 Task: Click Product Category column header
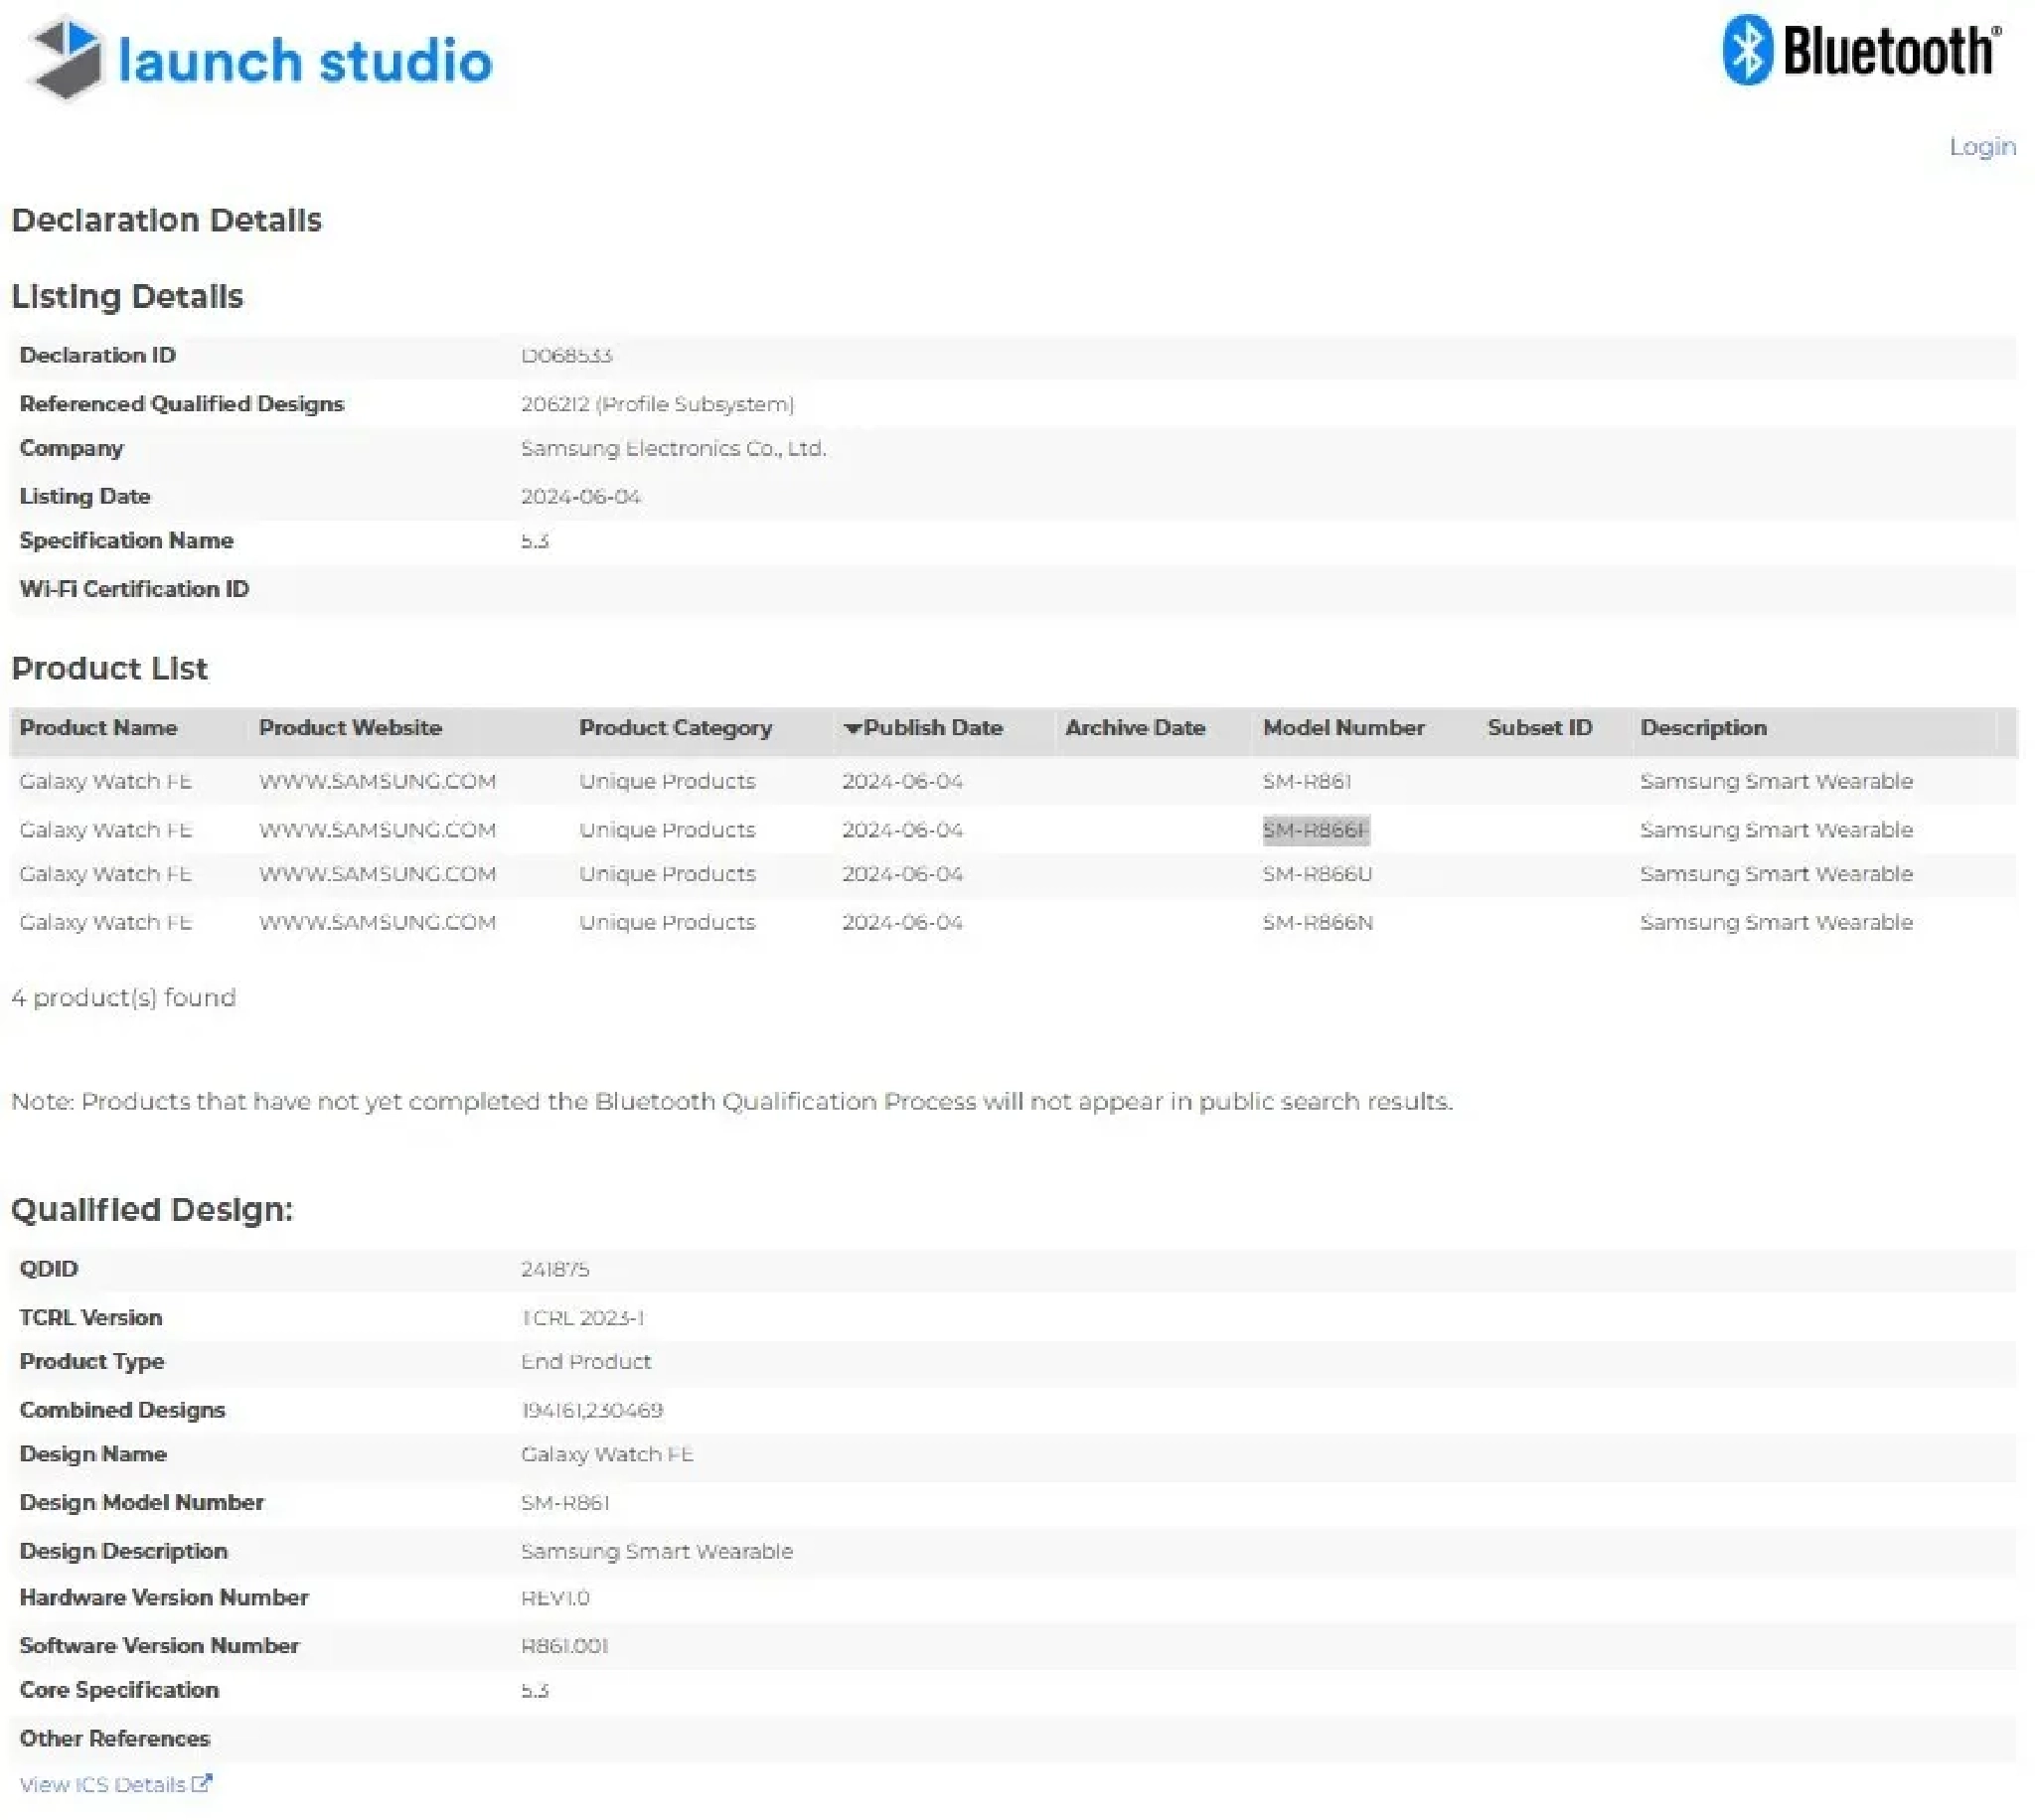tap(675, 728)
